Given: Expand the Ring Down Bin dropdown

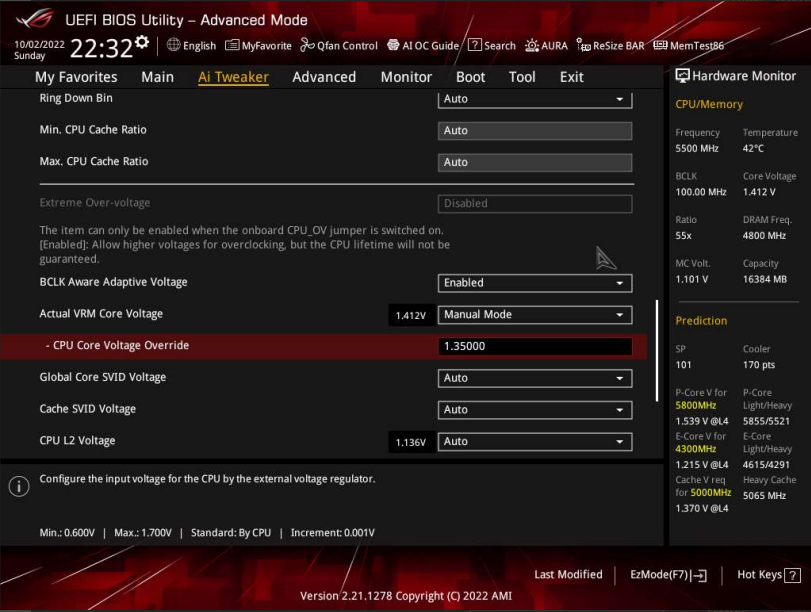Looking at the screenshot, I should coord(535,99).
